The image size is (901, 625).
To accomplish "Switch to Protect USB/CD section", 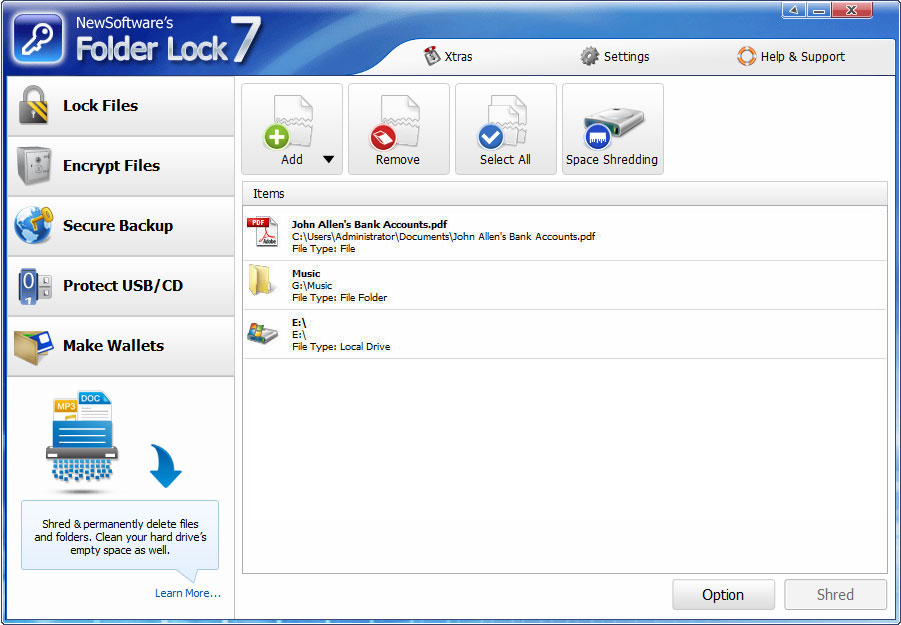I will (x=121, y=286).
